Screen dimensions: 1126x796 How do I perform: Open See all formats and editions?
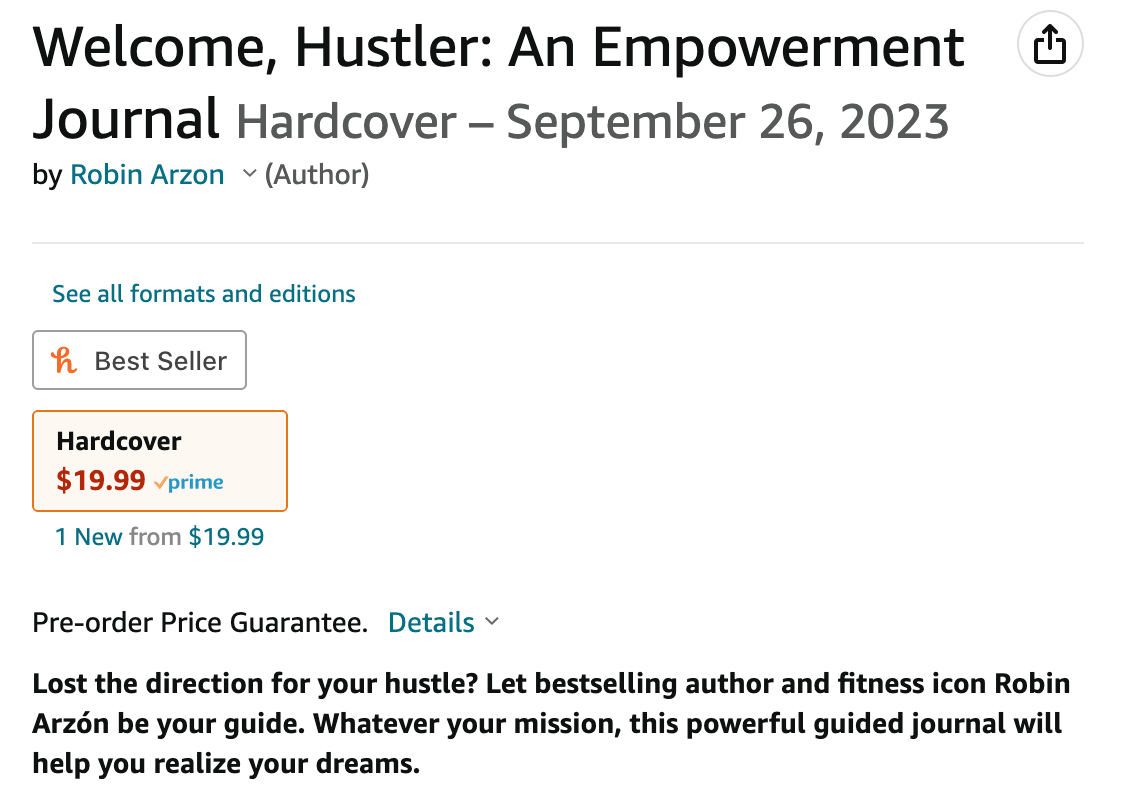click(204, 294)
